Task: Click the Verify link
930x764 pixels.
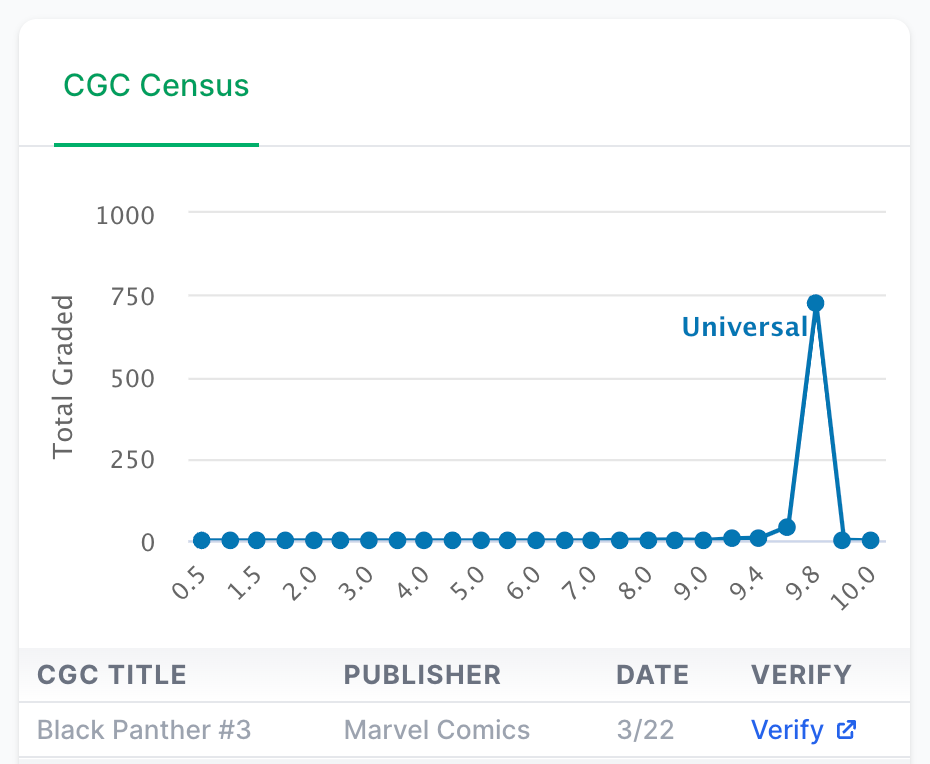Action: (x=787, y=730)
